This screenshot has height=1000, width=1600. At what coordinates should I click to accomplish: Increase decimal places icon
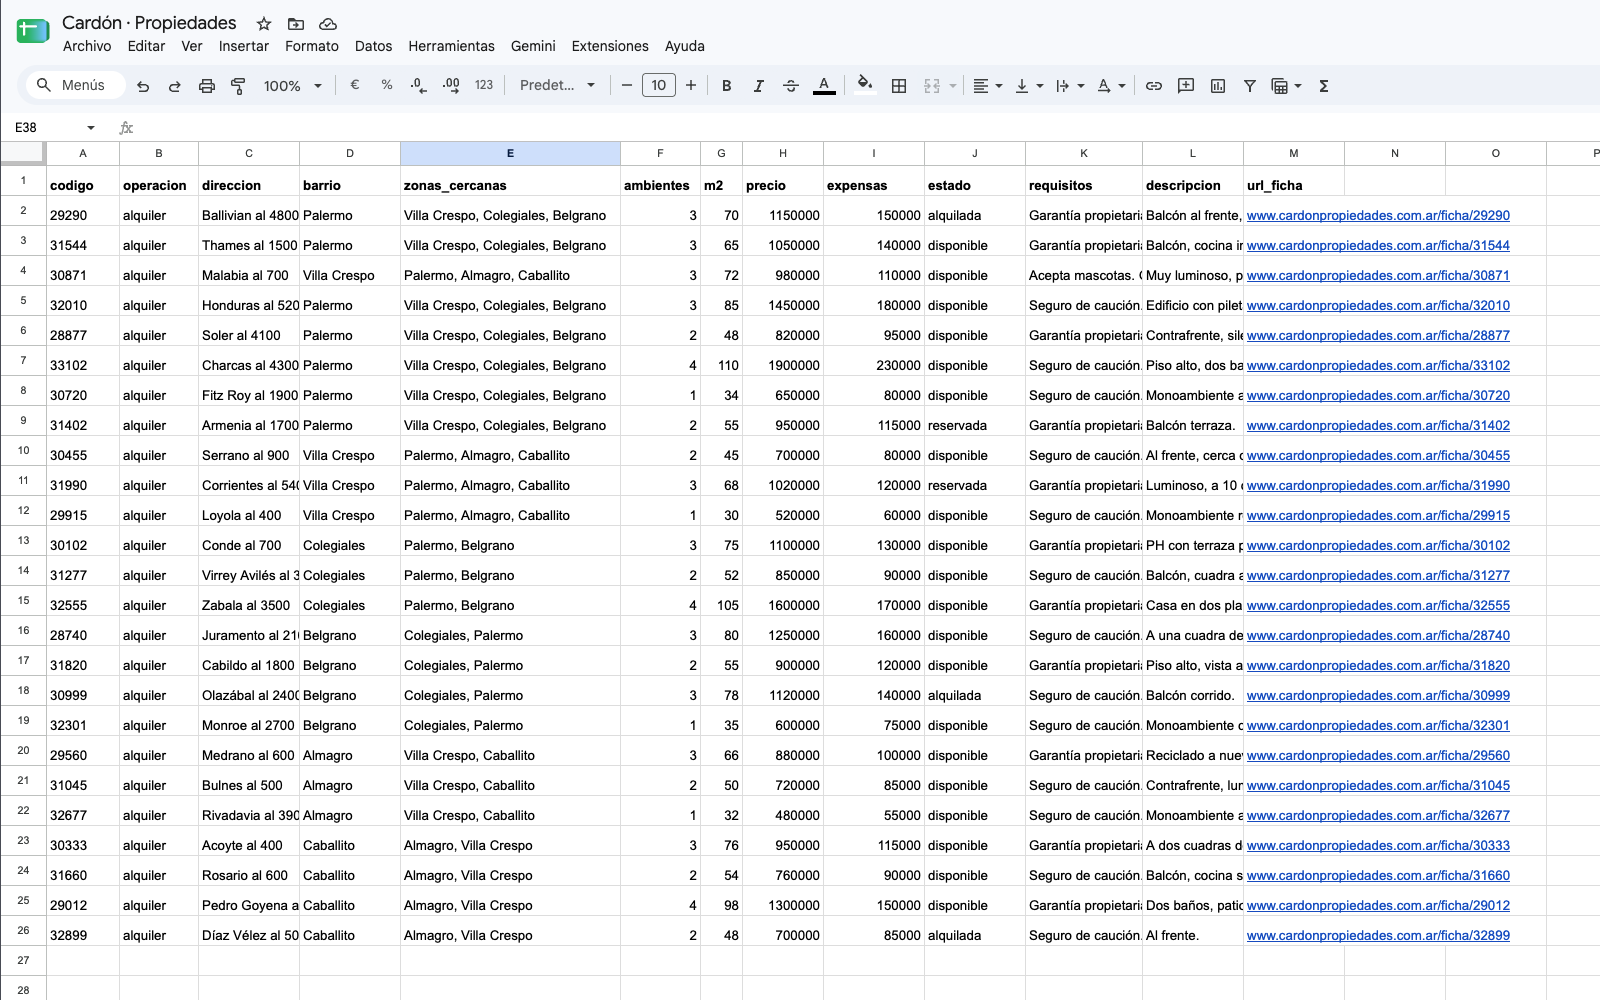coord(451,85)
